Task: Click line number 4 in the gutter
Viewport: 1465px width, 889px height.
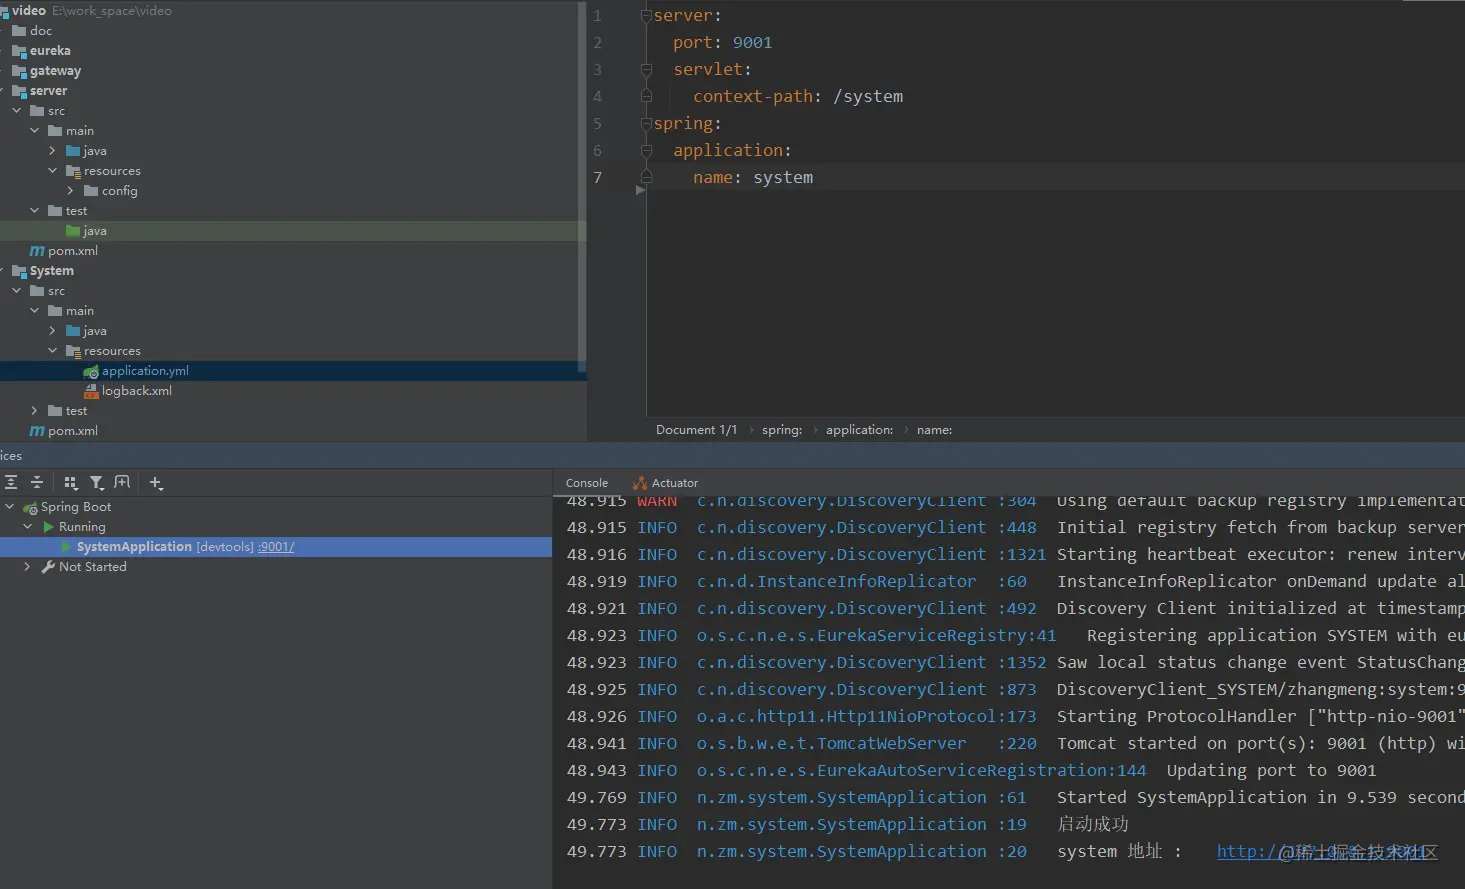Action: pyautogui.click(x=598, y=97)
